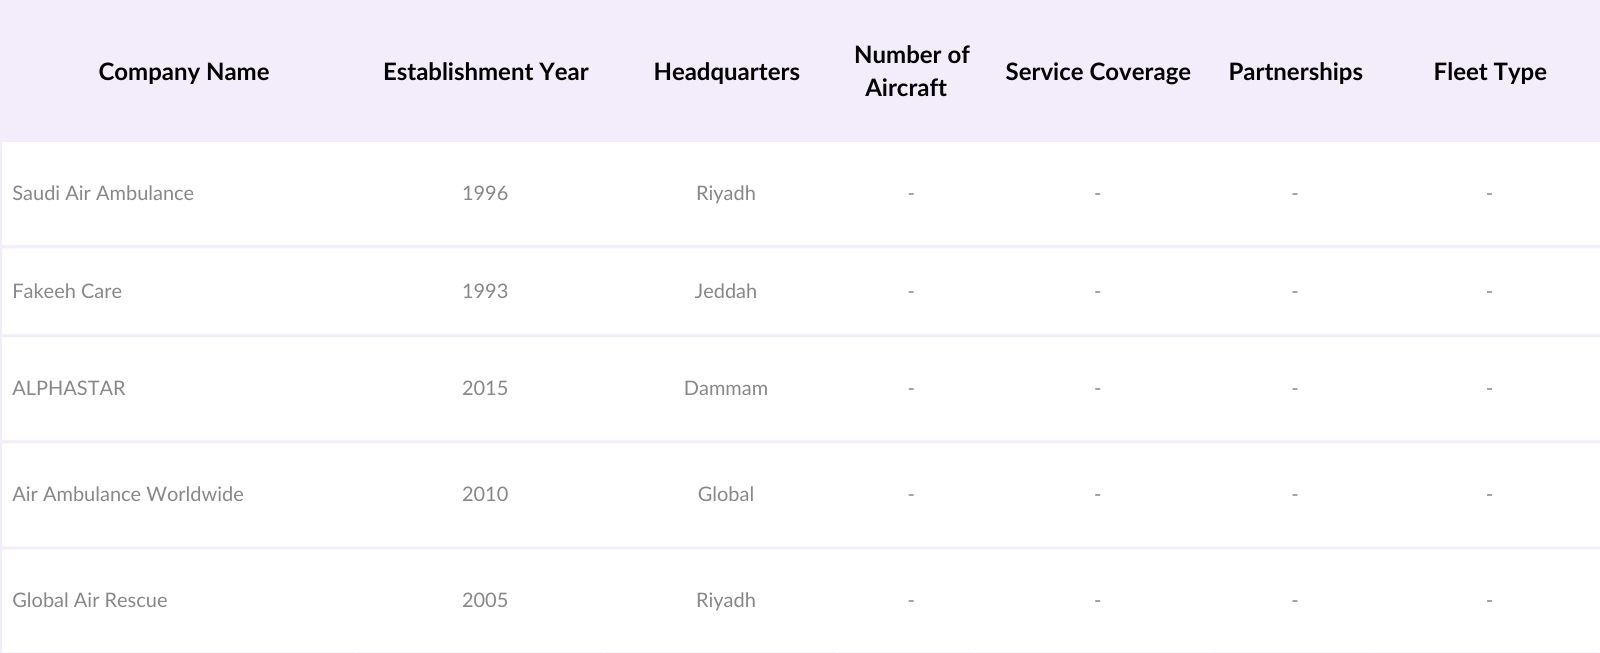Select the Service Coverage column header

[1097, 72]
